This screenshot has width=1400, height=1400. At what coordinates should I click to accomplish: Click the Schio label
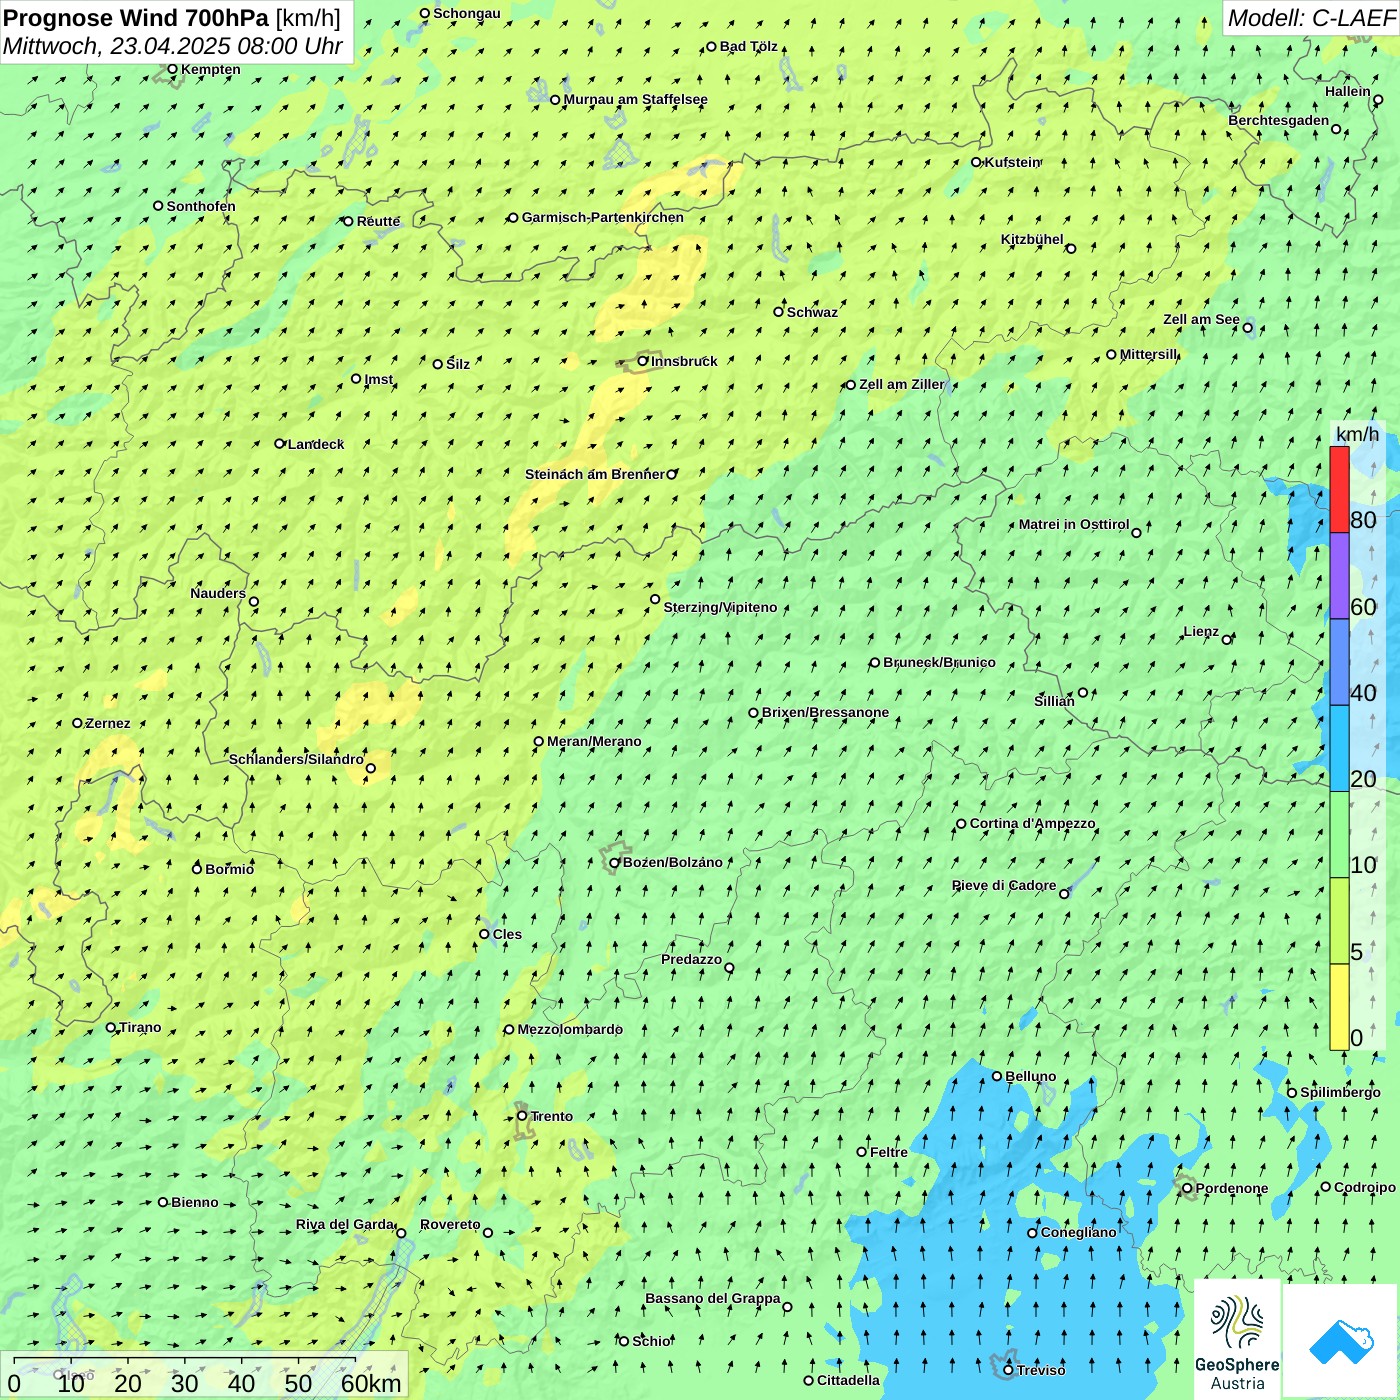(x=651, y=1341)
